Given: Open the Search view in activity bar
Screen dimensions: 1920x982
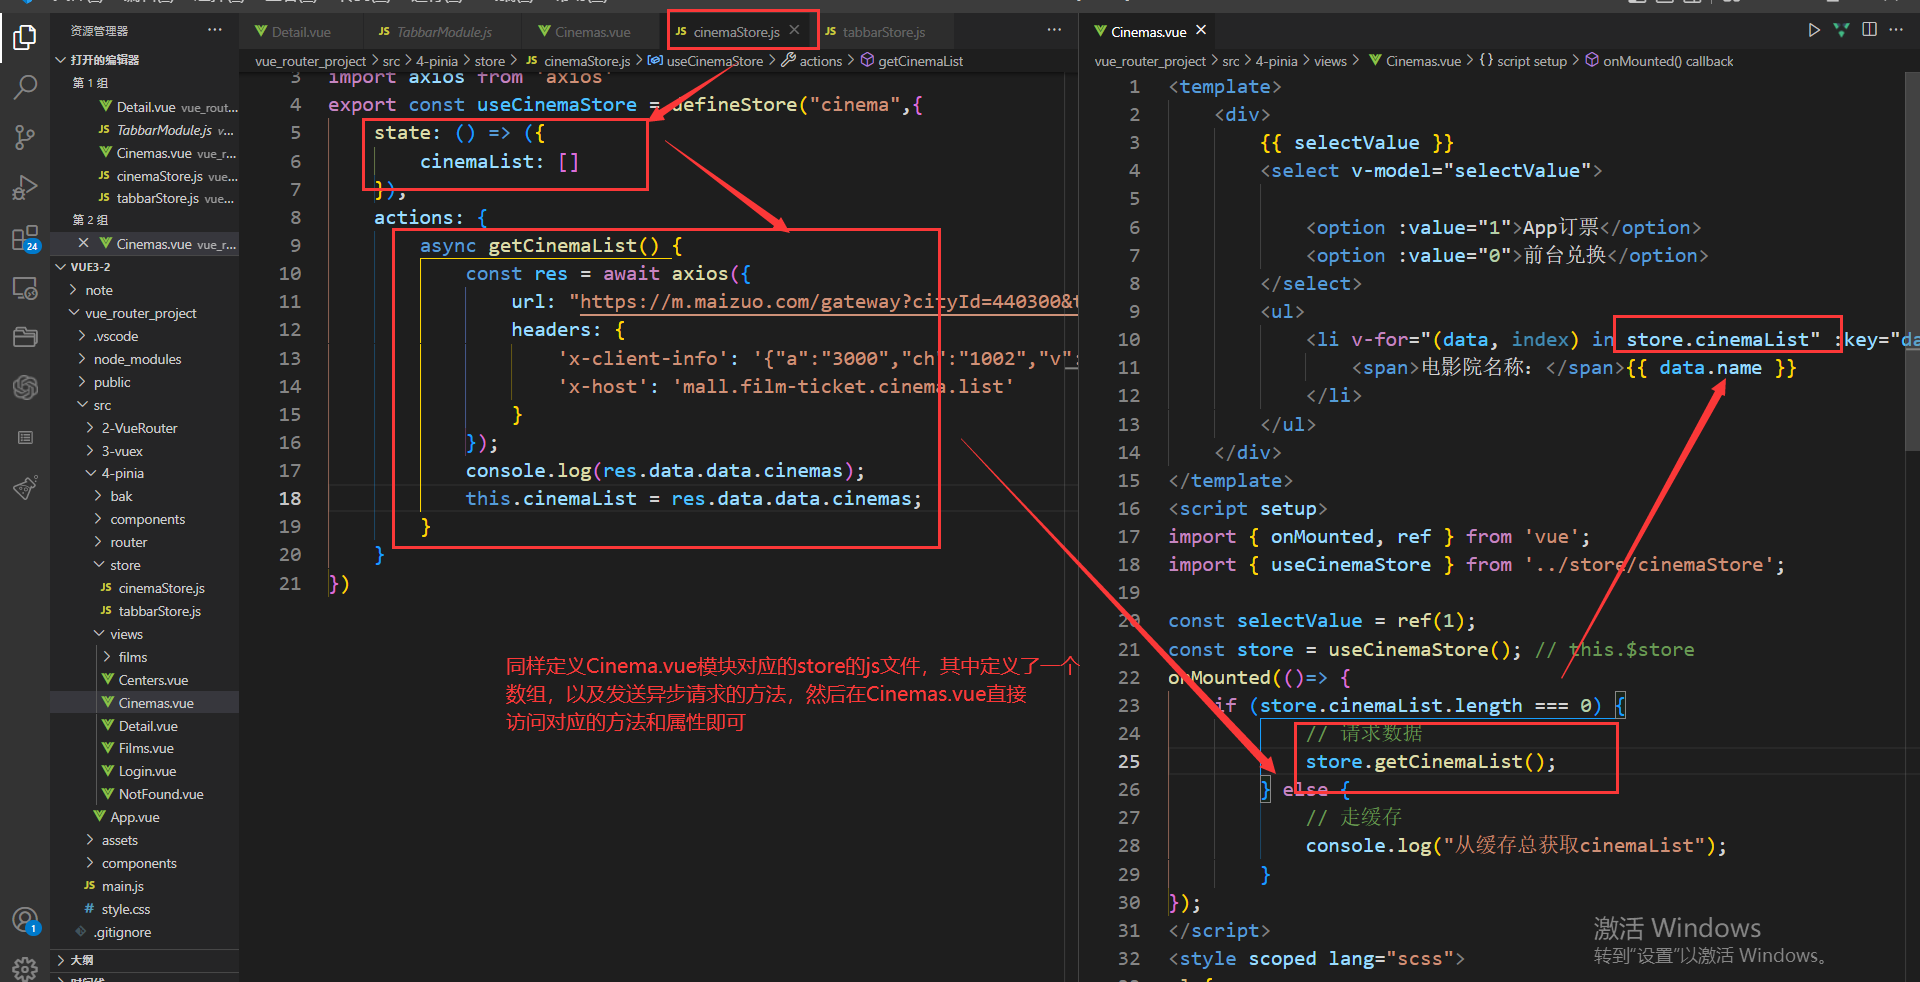Looking at the screenshot, I should [25, 87].
